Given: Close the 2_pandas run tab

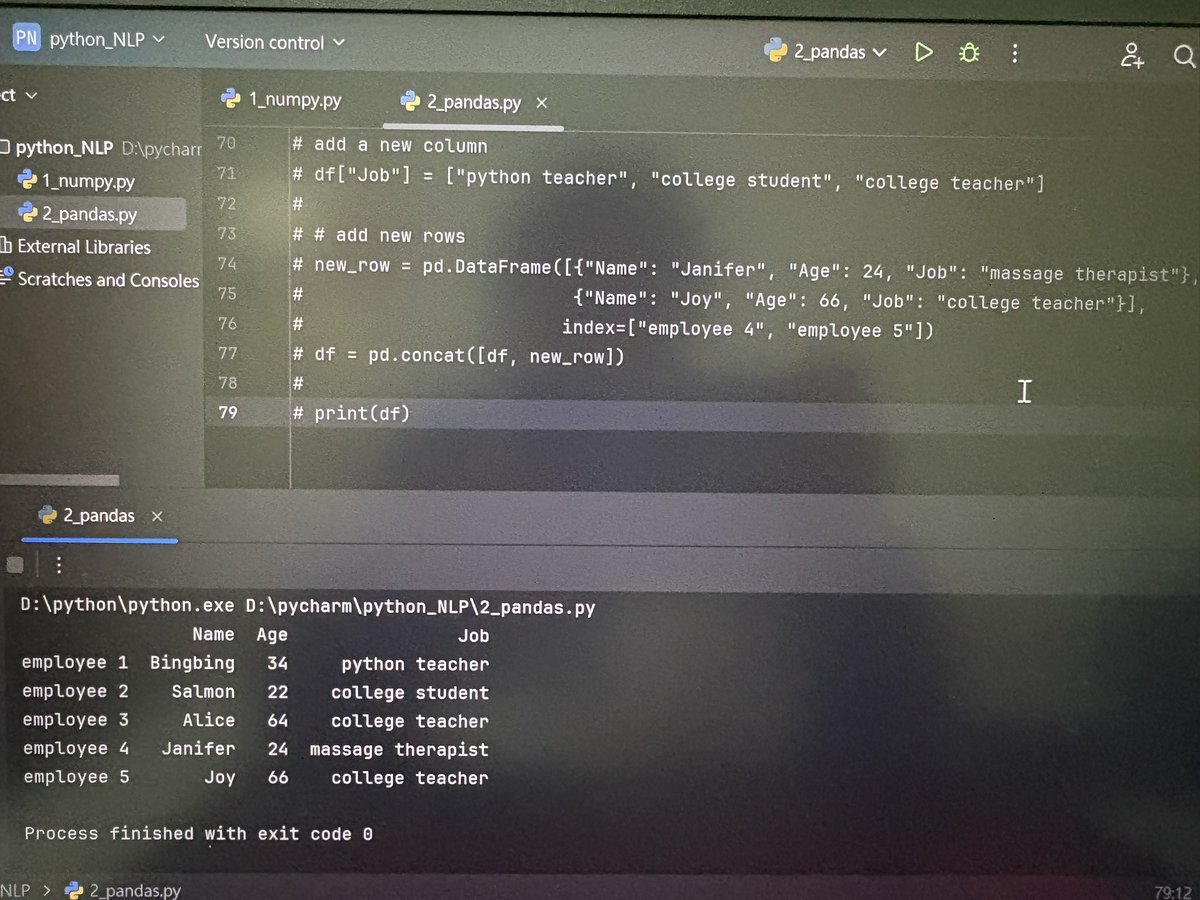Looking at the screenshot, I should click(x=156, y=517).
